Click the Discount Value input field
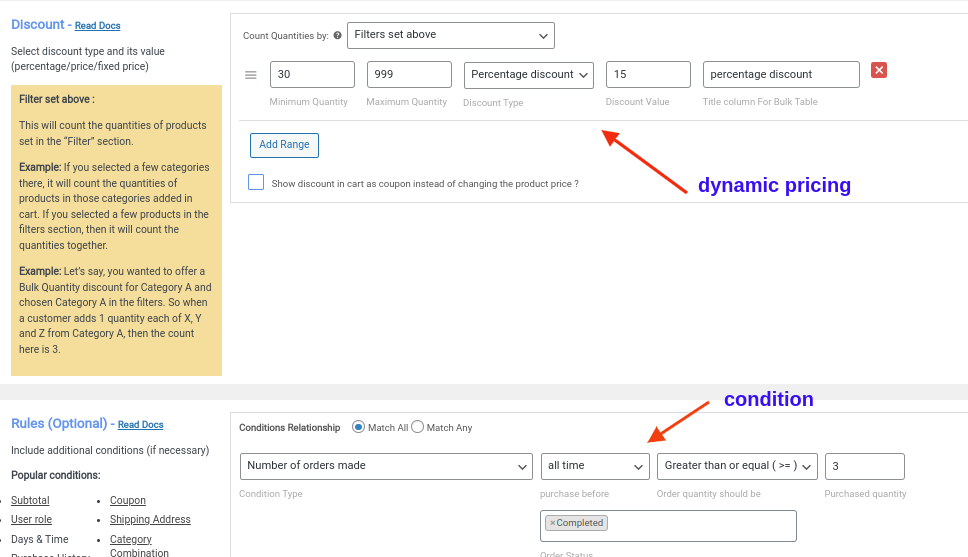 [x=648, y=75]
